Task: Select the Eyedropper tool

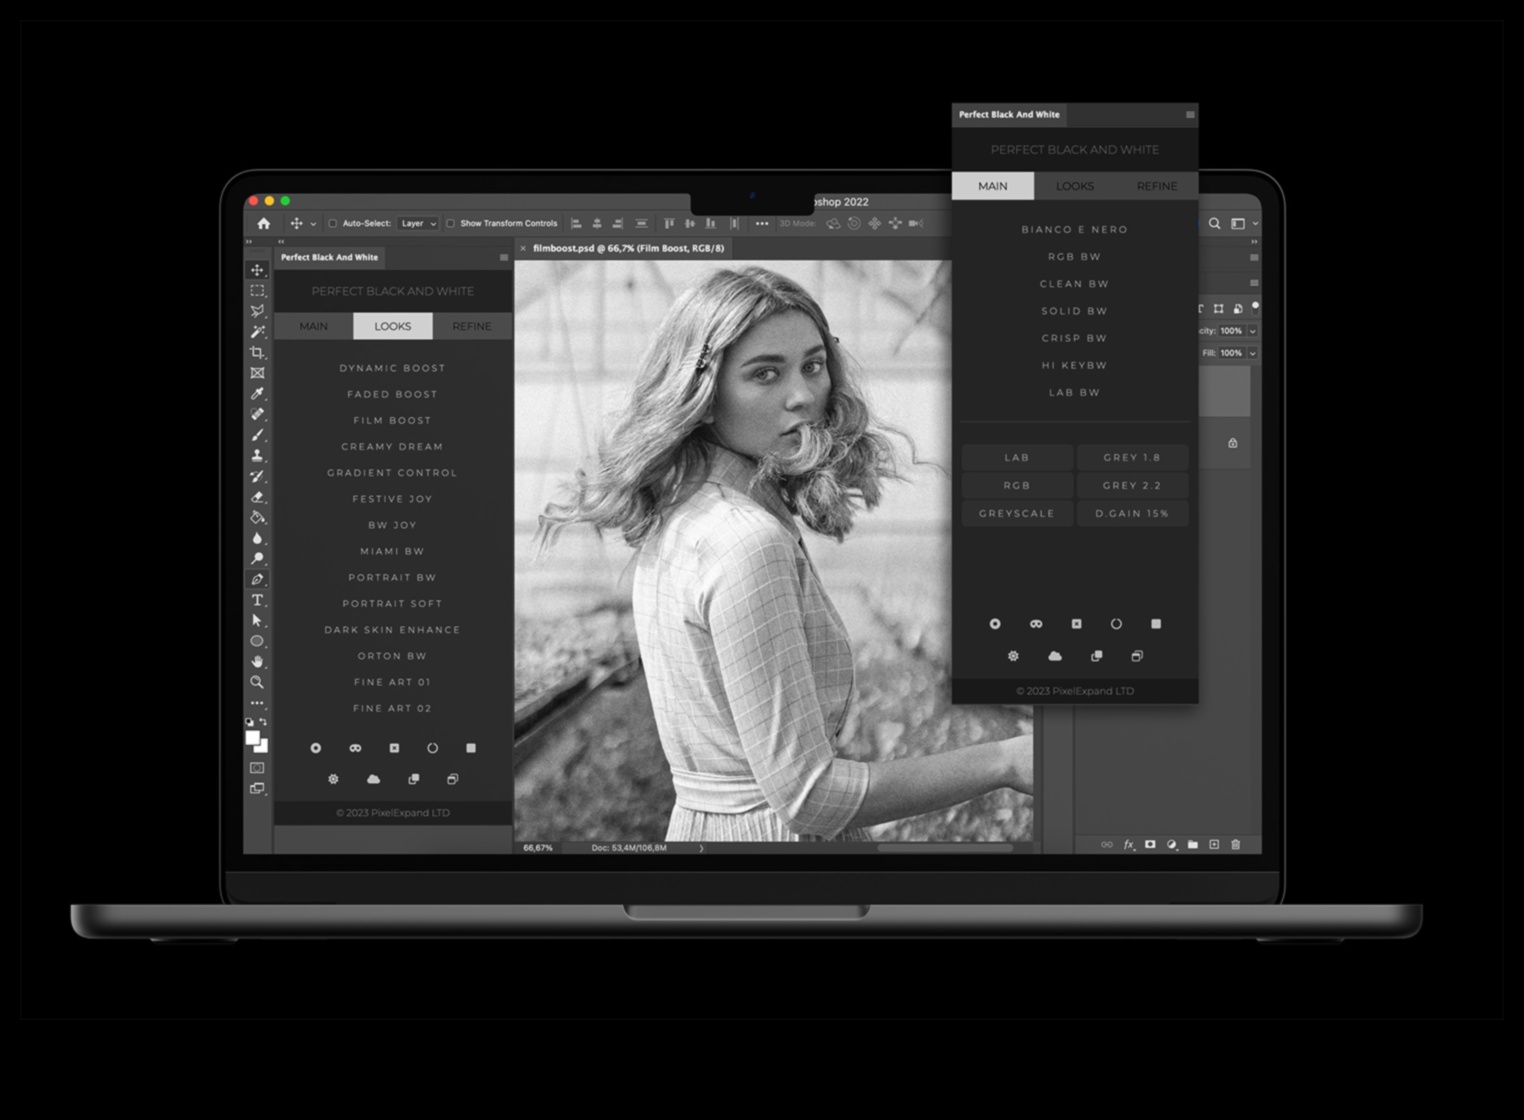Action: [x=257, y=393]
